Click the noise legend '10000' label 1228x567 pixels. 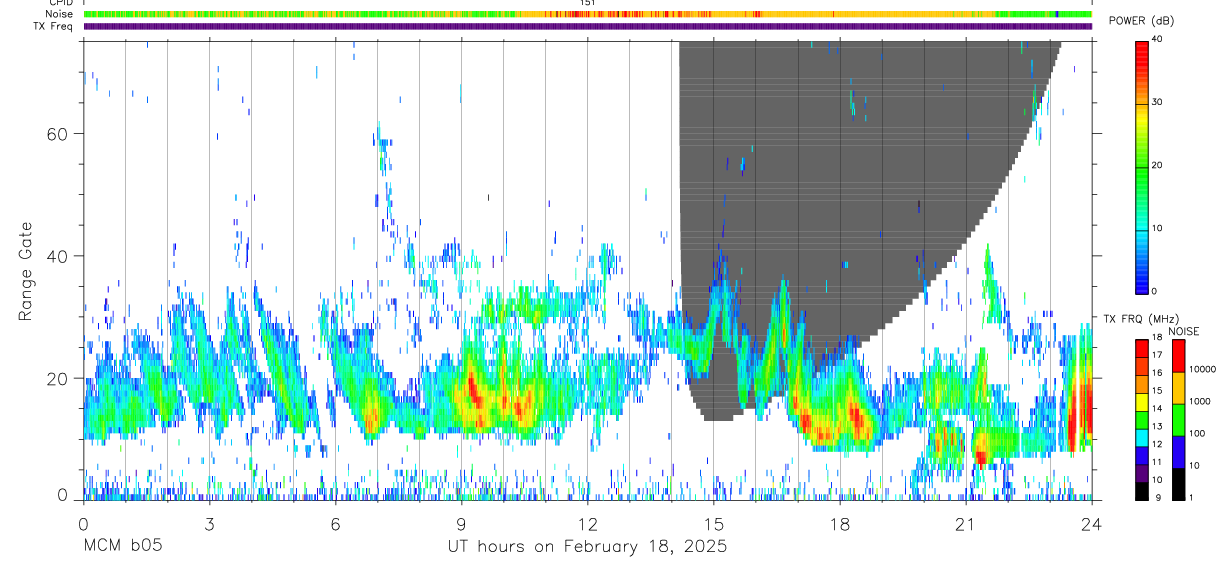(x=1202, y=369)
